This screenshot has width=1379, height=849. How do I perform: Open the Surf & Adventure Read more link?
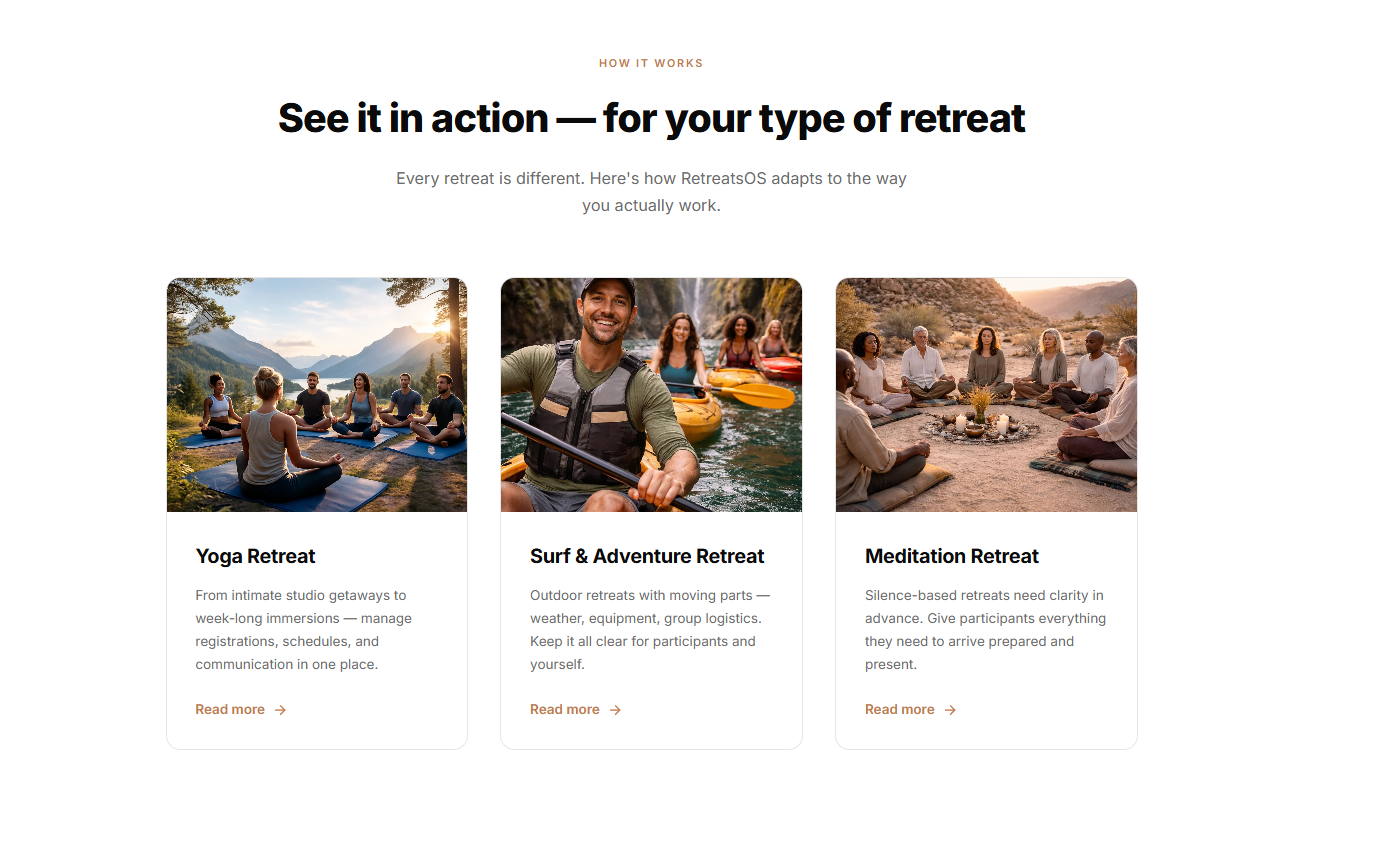564,709
